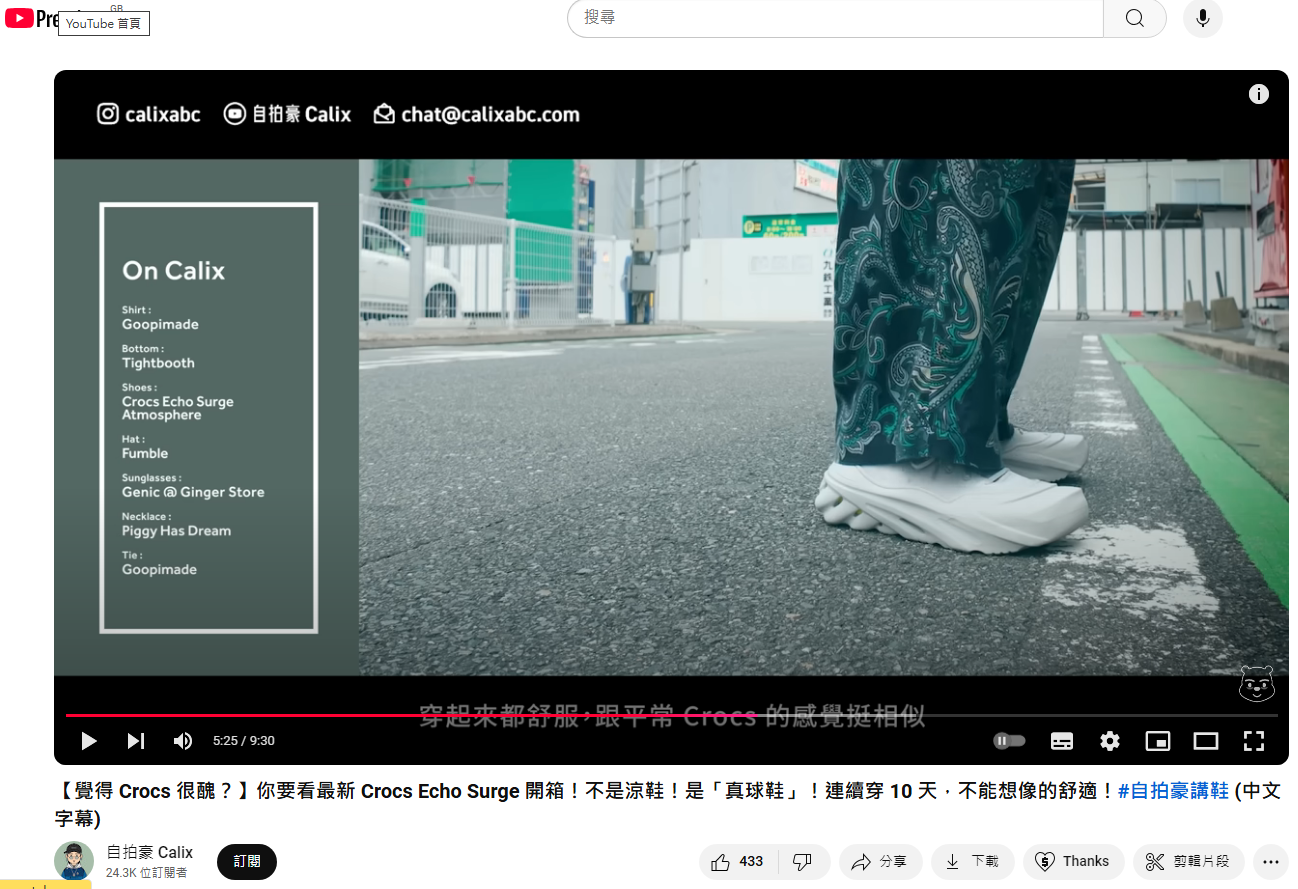Open the channel avatar of 自拍豪 Calix
The image size is (1298, 889).
[74, 861]
